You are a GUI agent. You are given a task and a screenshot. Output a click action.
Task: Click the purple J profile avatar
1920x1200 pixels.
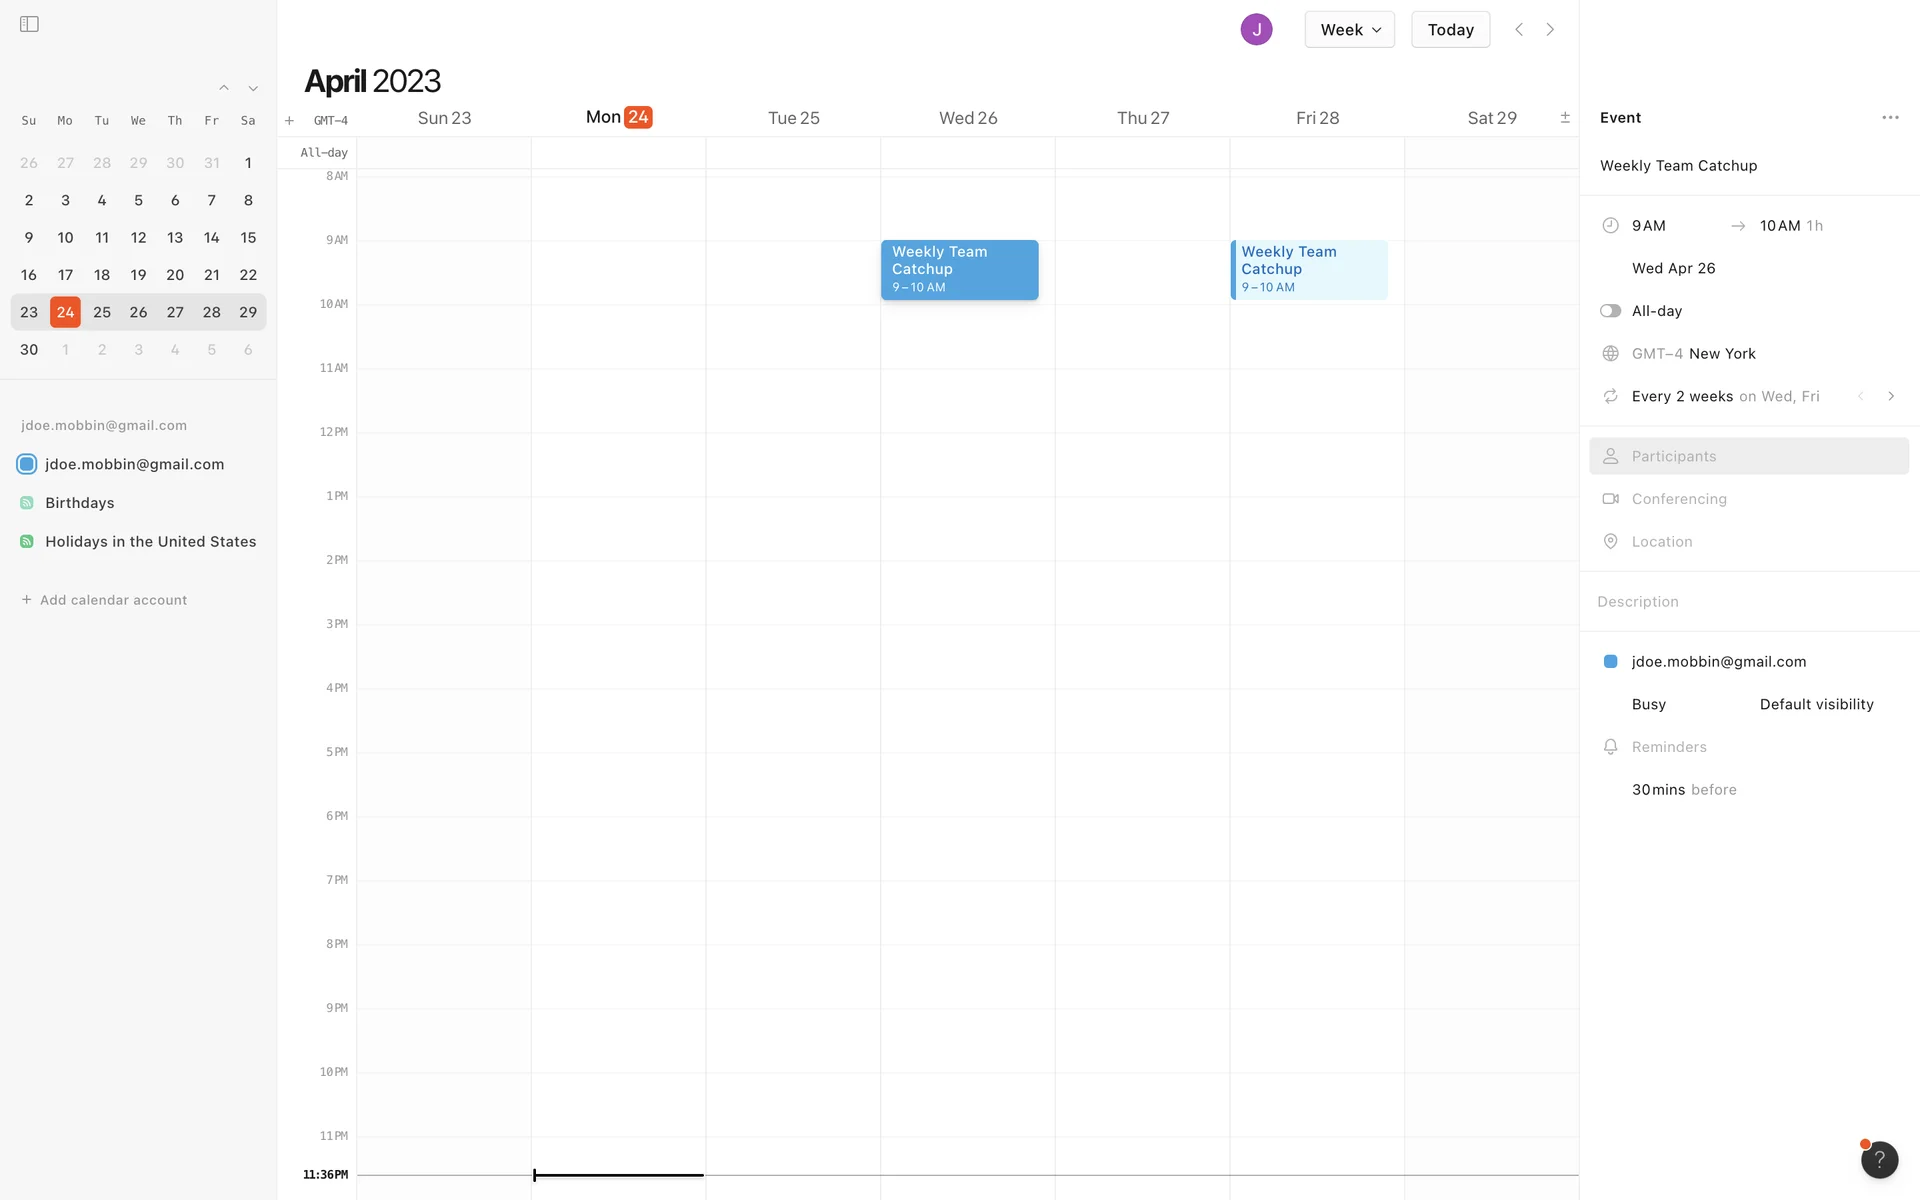[x=1256, y=30]
